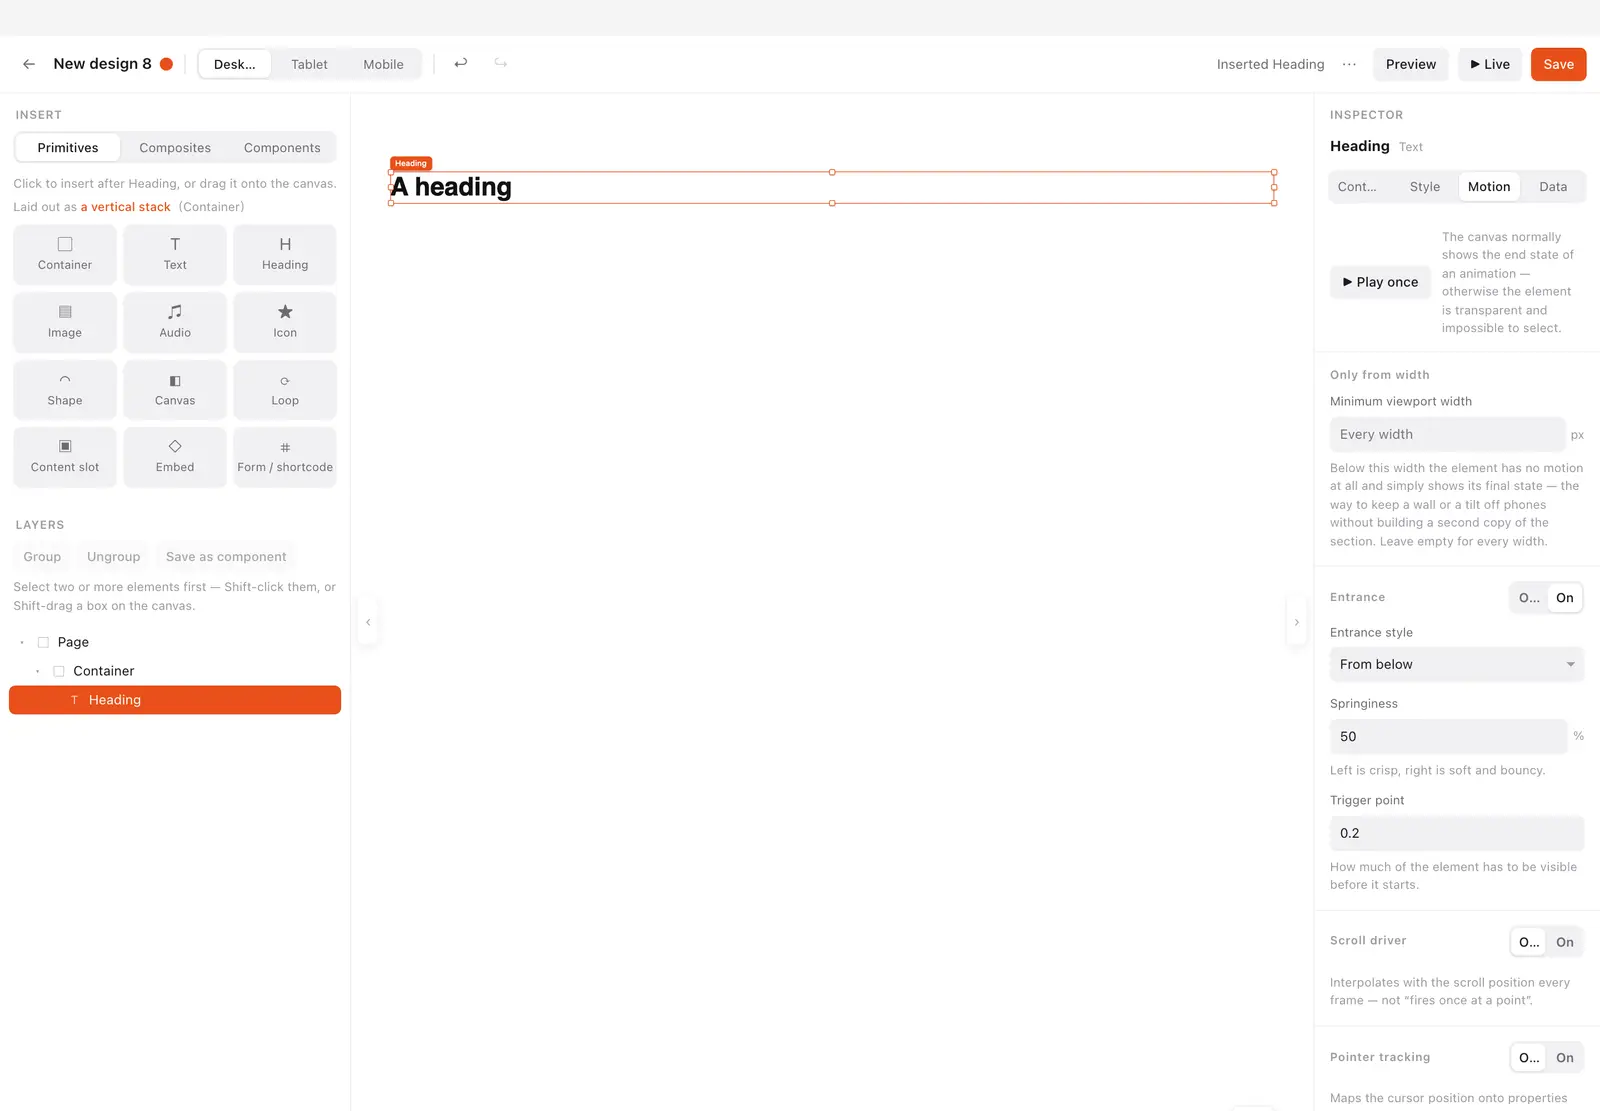Select the Heading layer in the tree
The height and width of the screenshot is (1111, 1600).
pos(175,700)
